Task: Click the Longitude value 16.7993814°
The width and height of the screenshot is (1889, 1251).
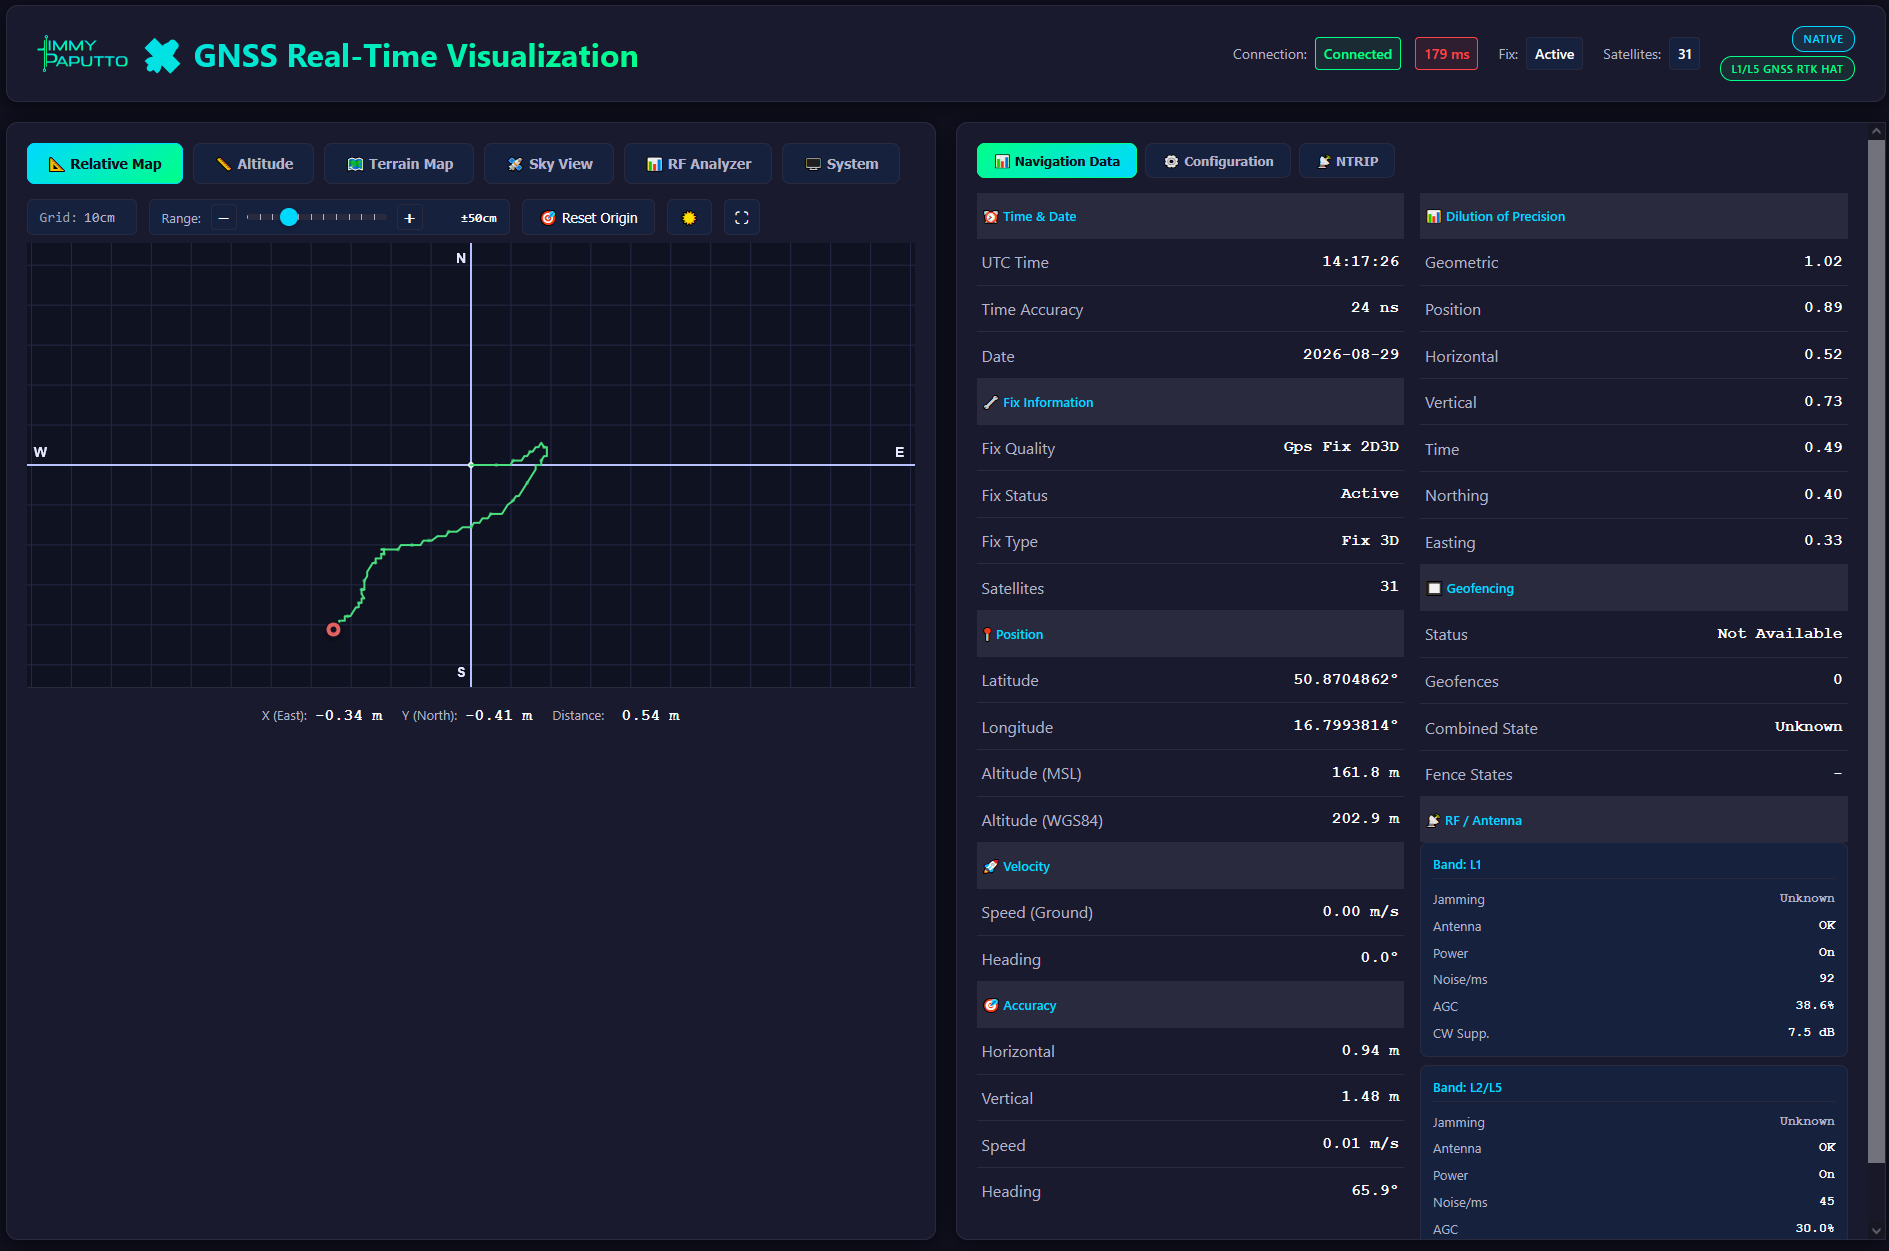Action: click(1346, 726)
